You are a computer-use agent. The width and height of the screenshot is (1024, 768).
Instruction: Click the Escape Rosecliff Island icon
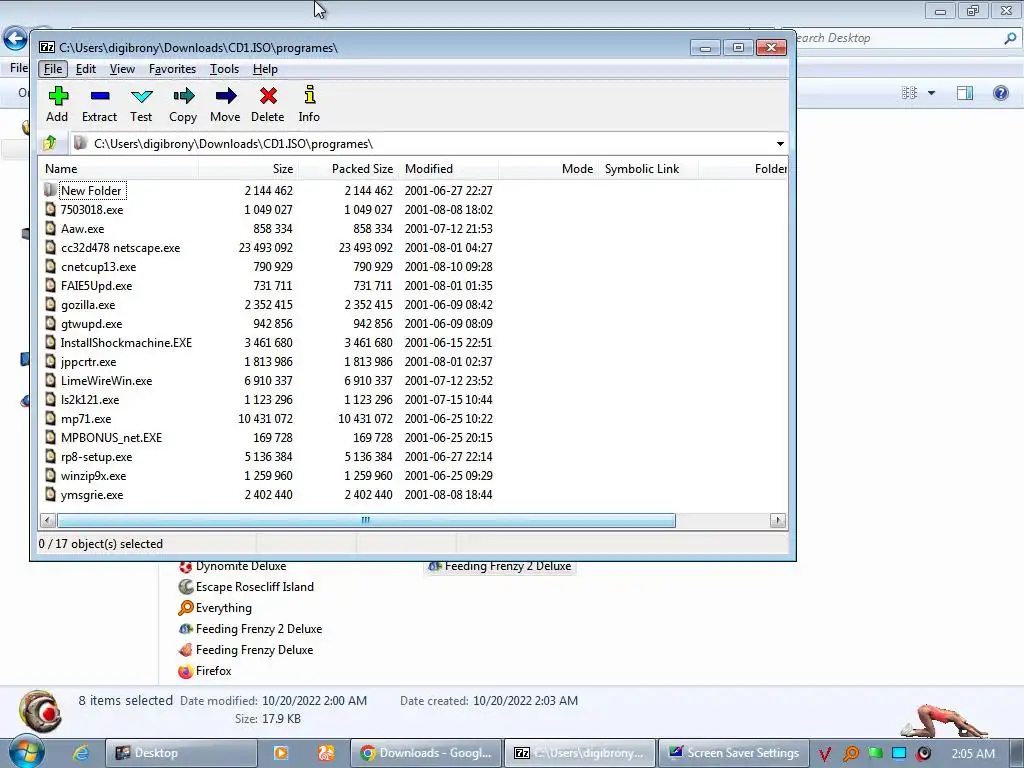(185, 587)
